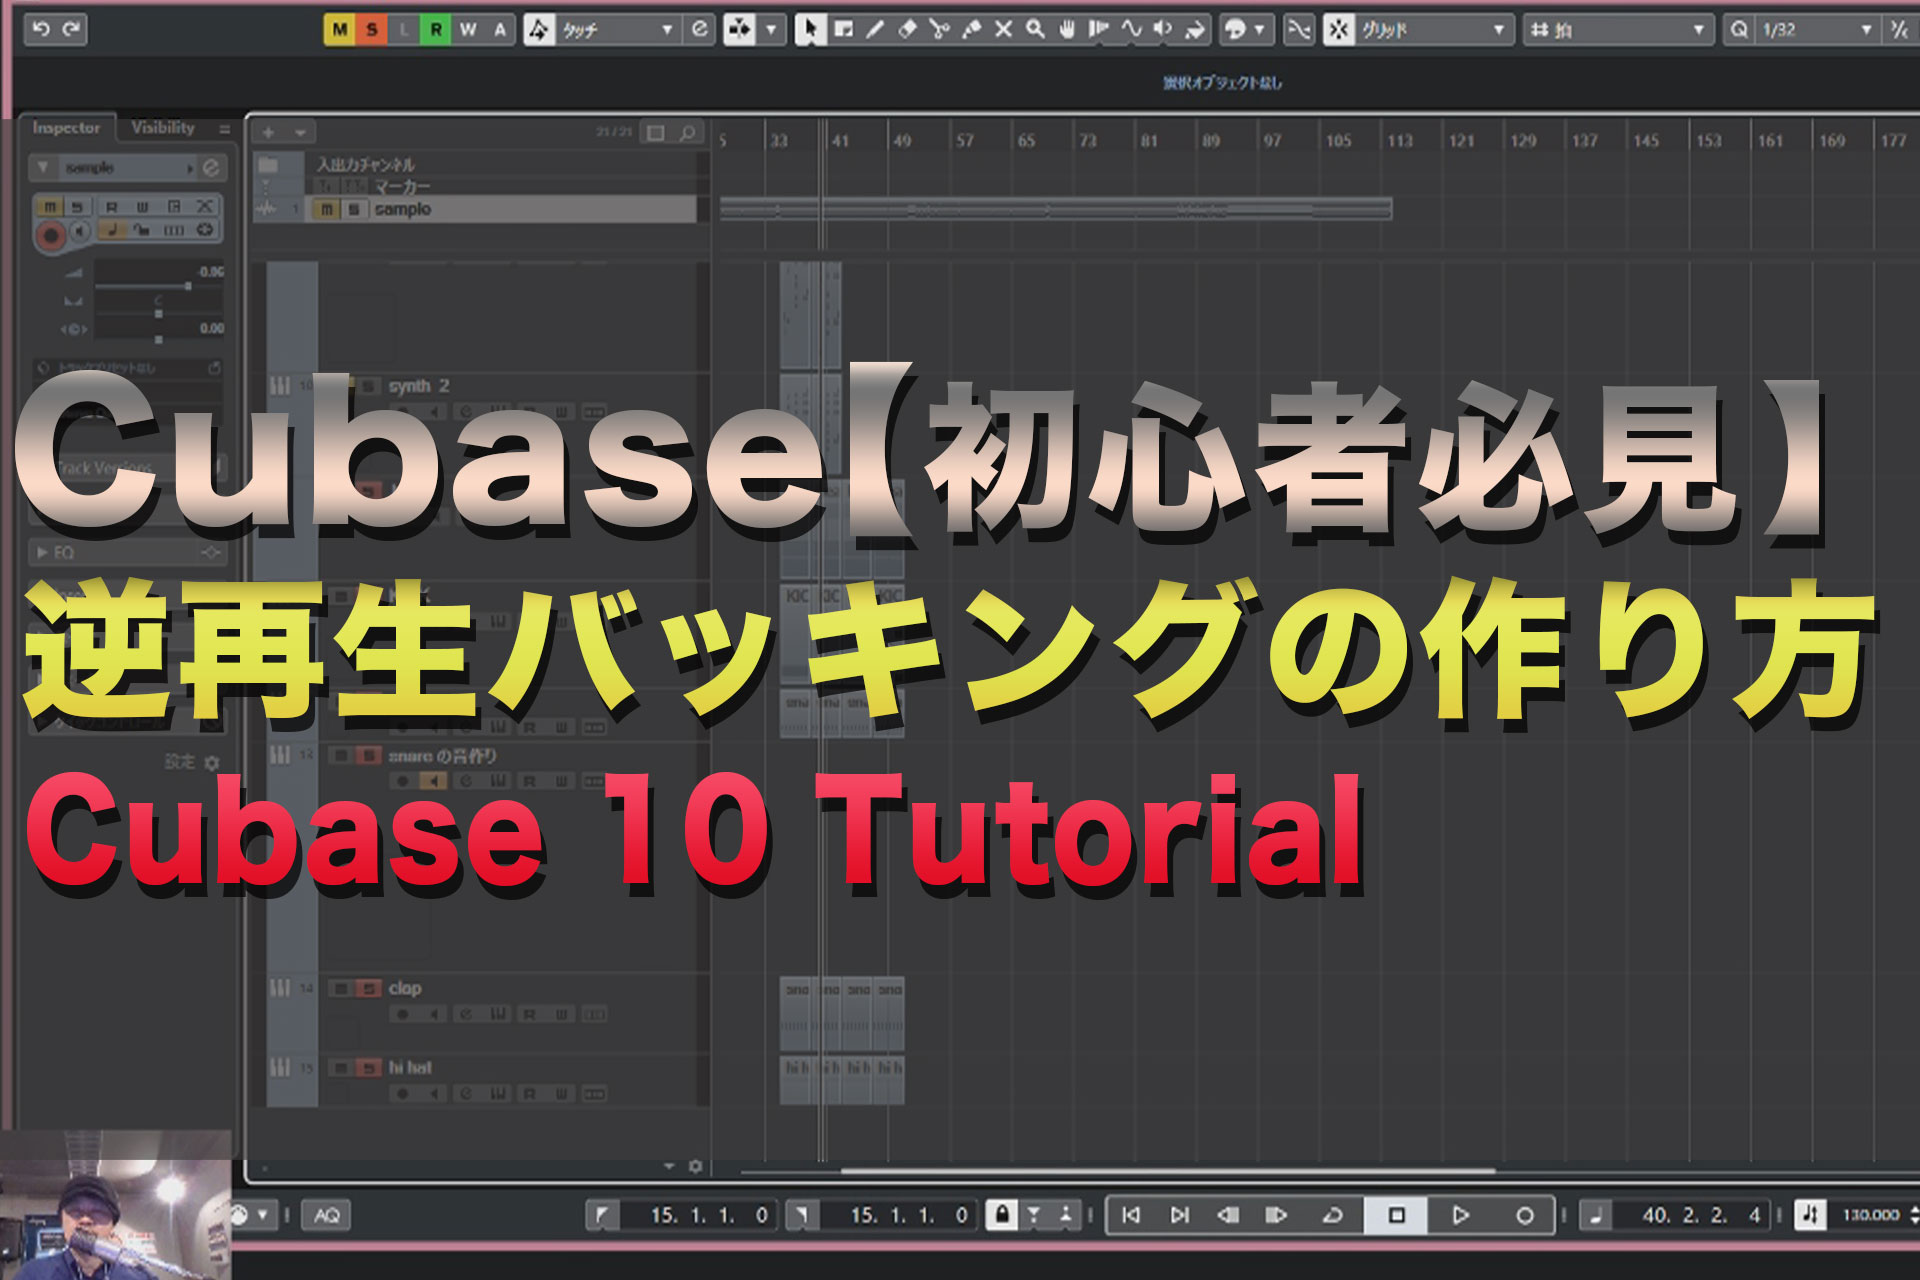Toggle global Mute M button

[x=340, y=30]
